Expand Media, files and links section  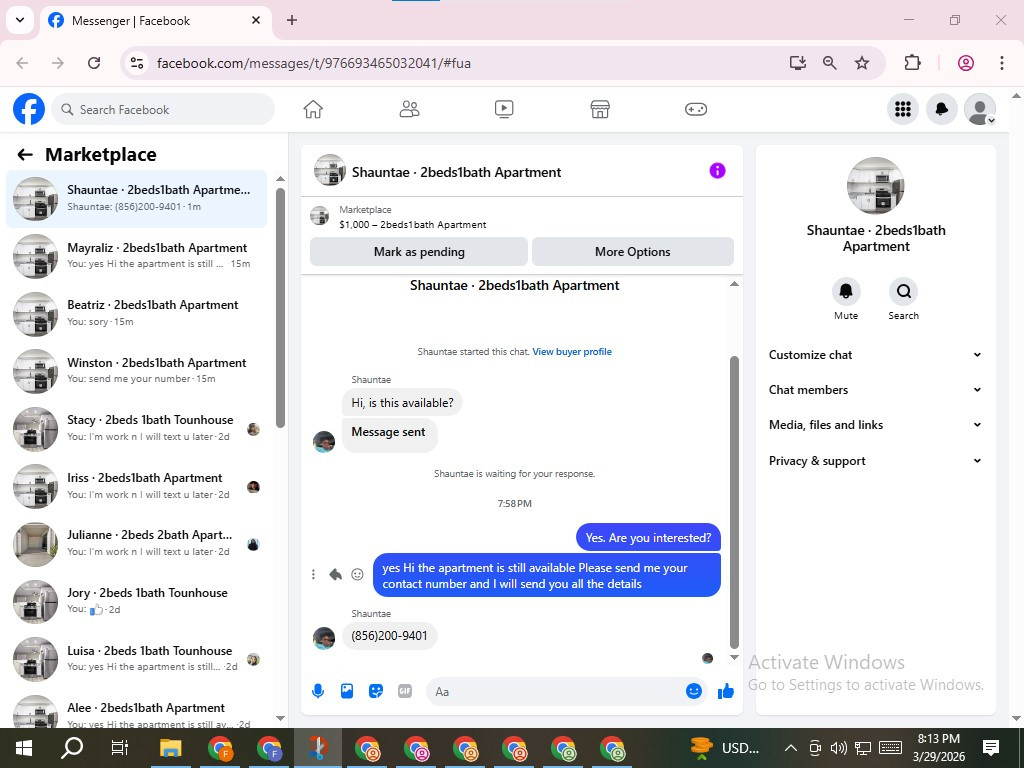[875, 425]
